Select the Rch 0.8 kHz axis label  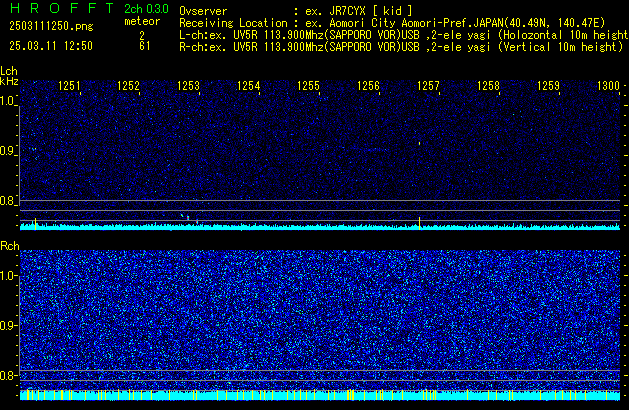7,375
